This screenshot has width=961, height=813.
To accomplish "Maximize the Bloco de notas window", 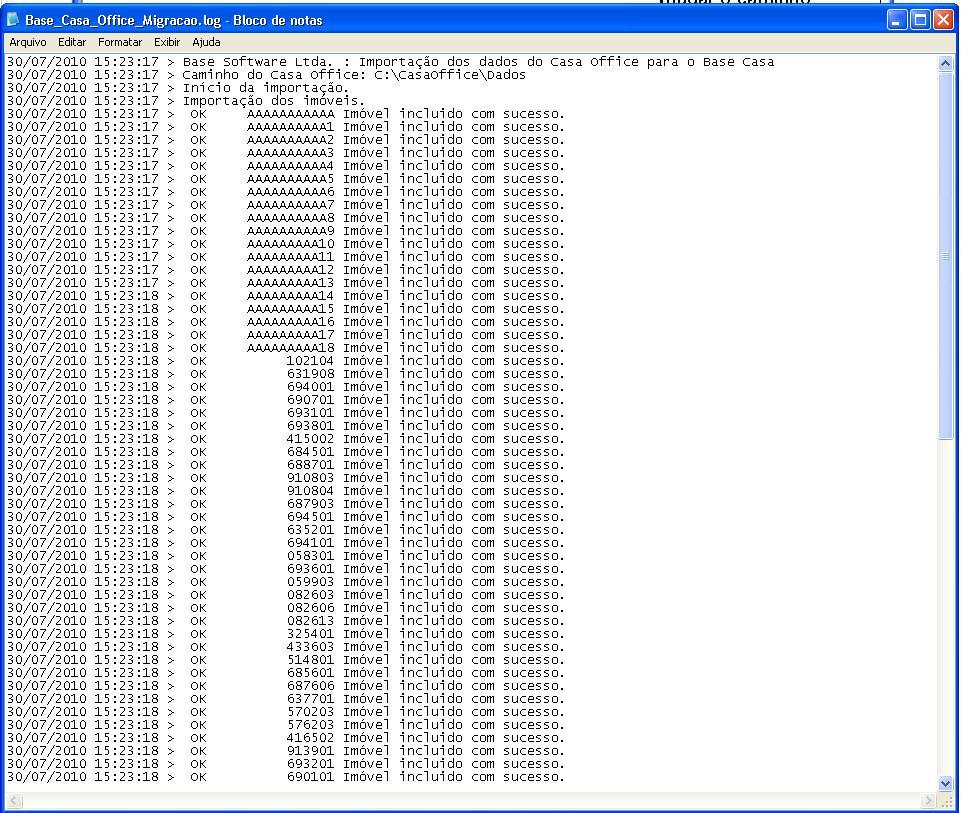I will point(919,20).
